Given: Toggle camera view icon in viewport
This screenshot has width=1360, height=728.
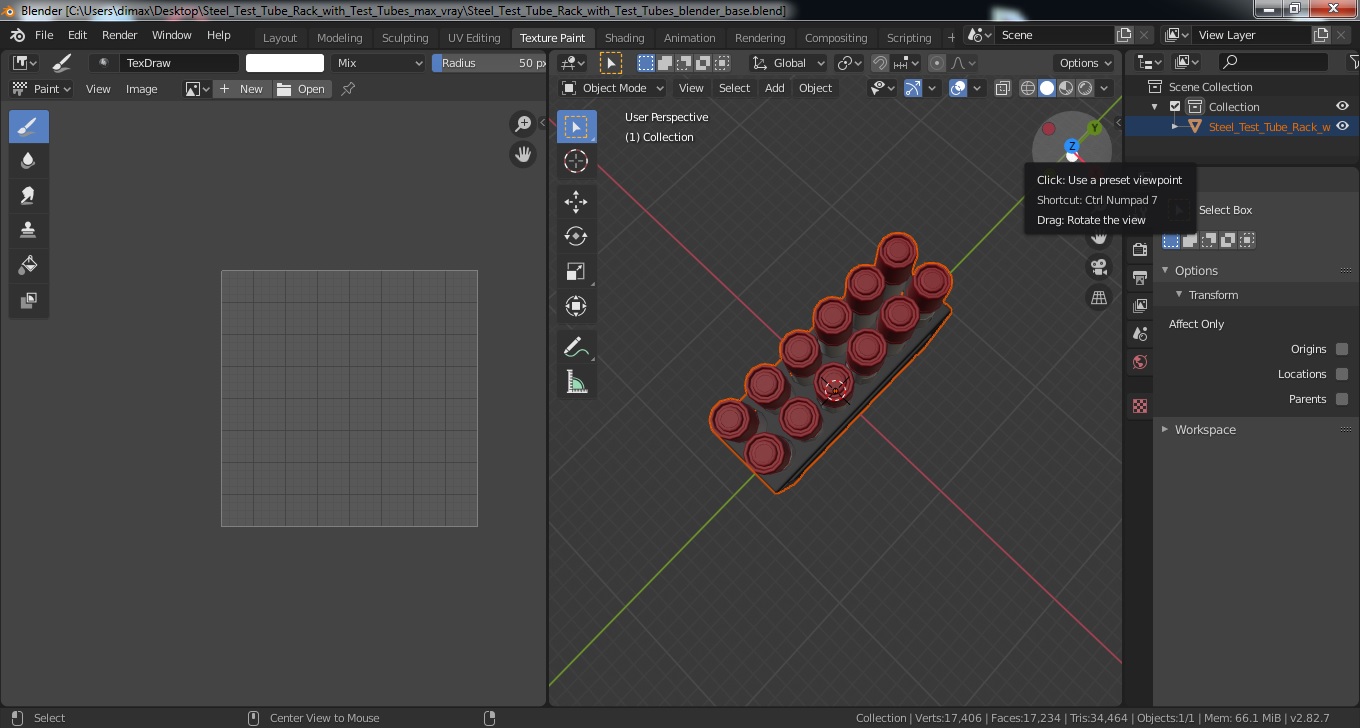Looking at the screenshot, I should [1099, 267].
